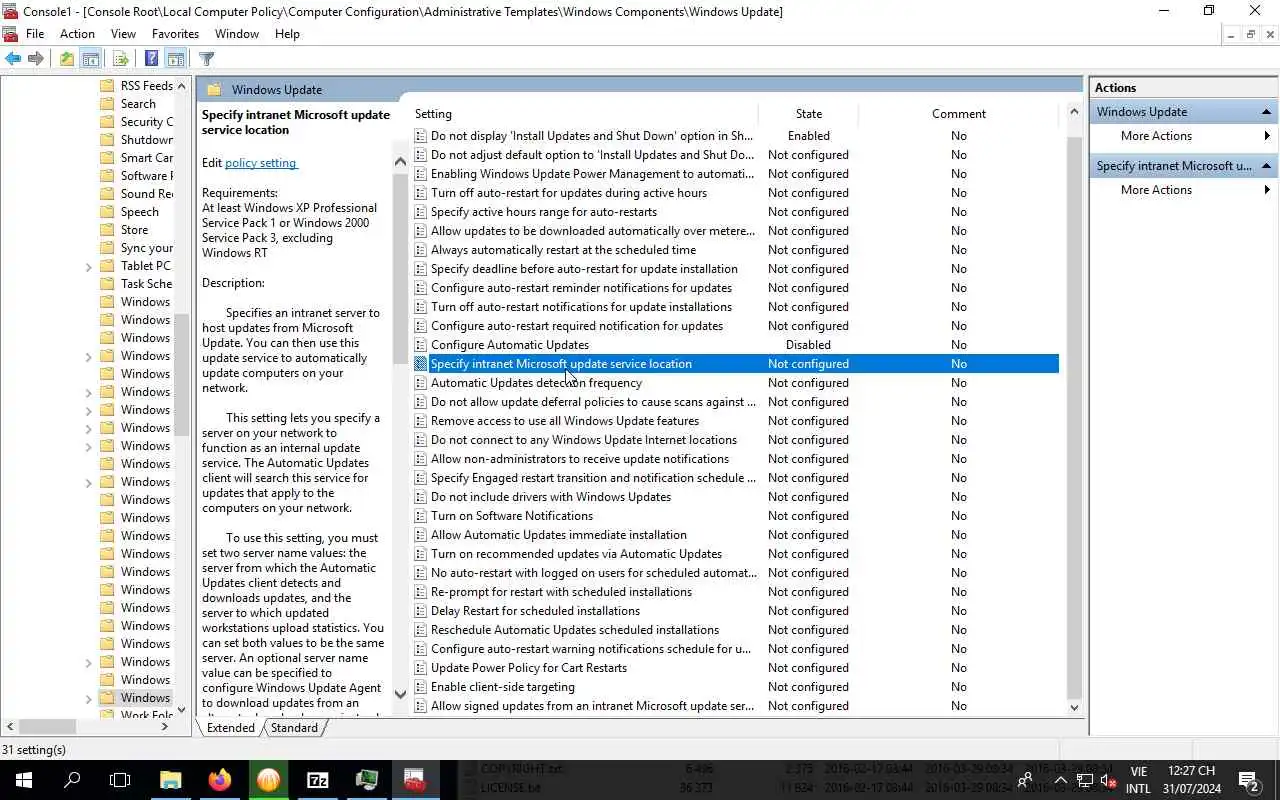Open the View menu

click(x=123, y=33)
